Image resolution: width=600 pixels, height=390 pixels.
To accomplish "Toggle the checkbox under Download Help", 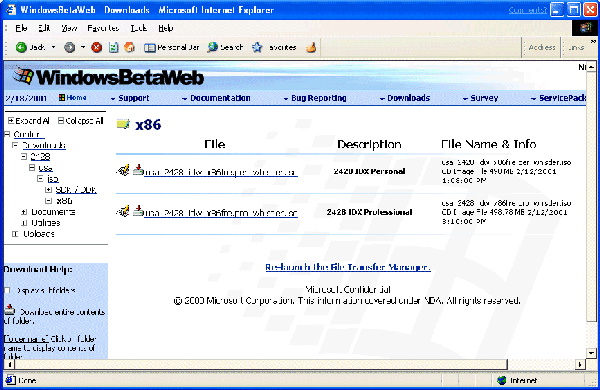I will 7,290.
